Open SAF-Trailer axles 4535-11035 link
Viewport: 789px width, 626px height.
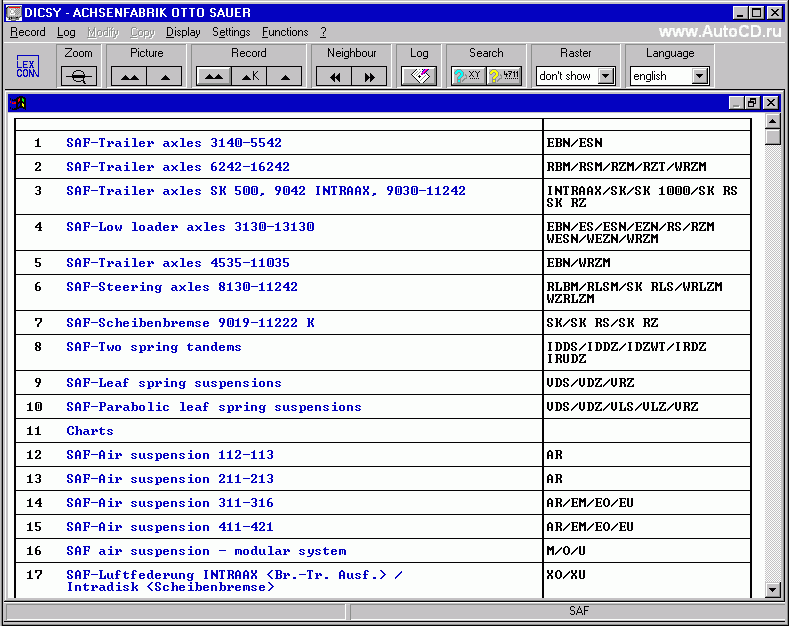(178, 263)
